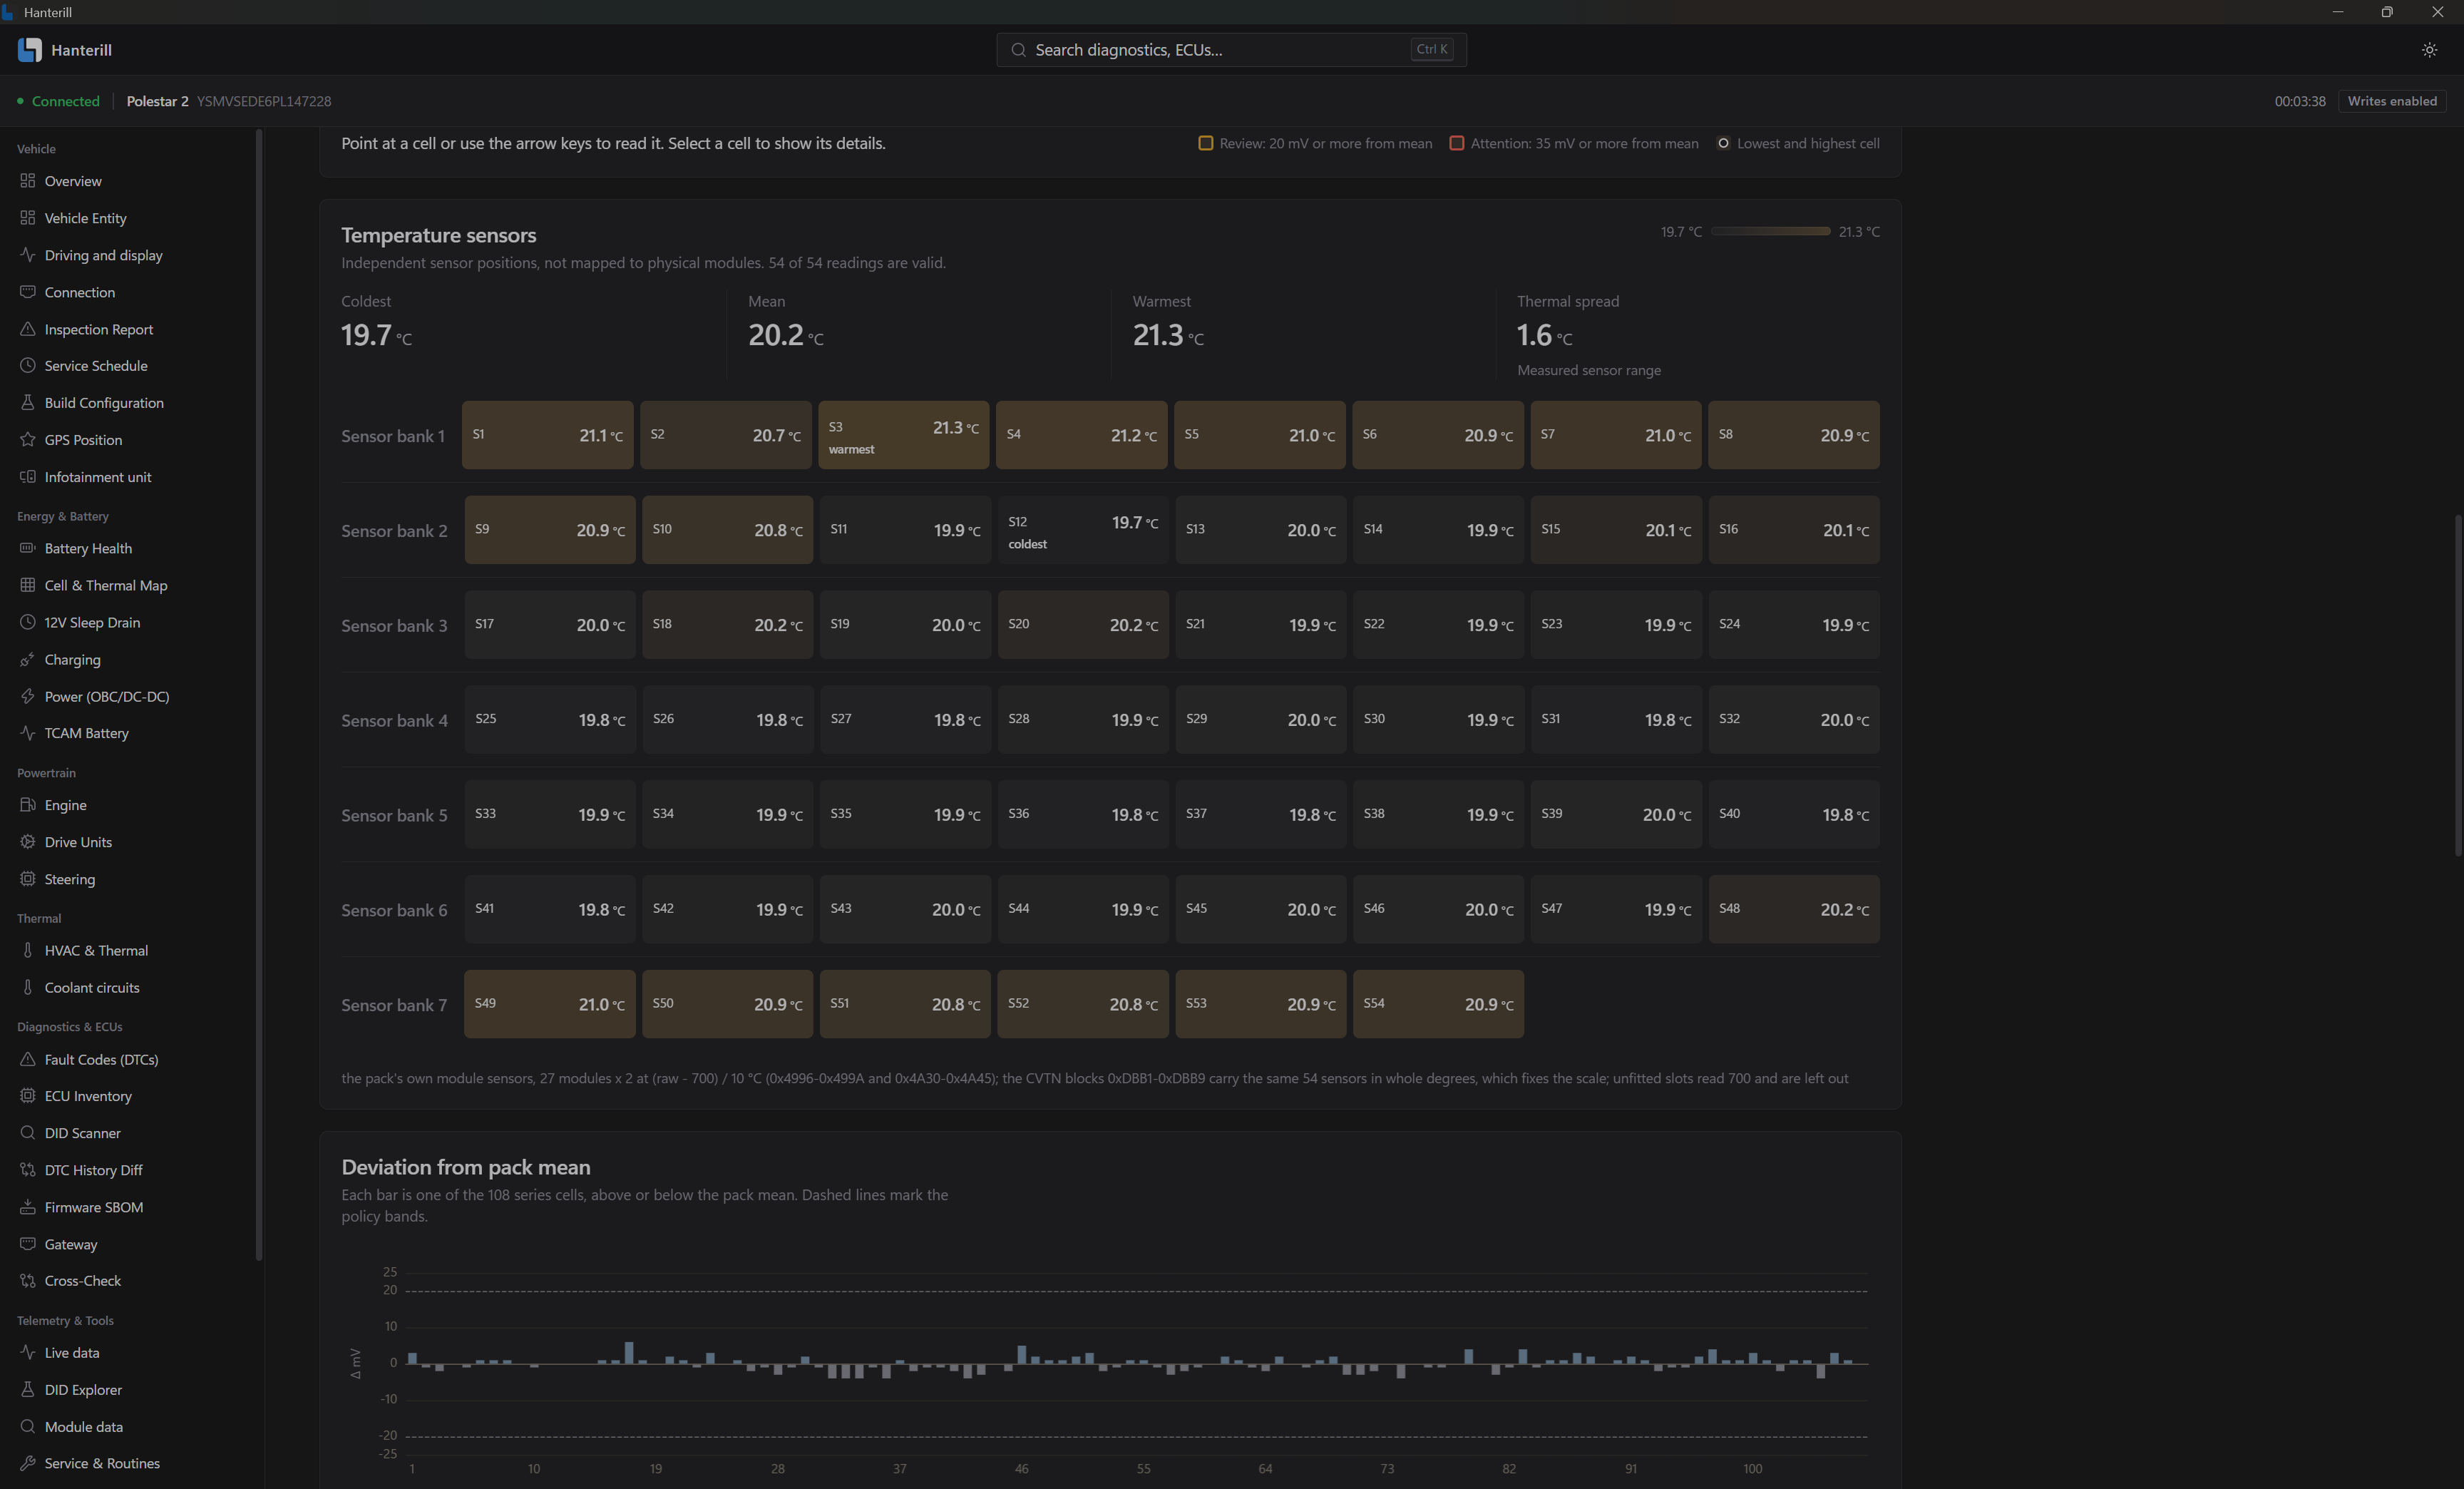Click the Fault Codes (DTCs) triangle icon
This screenshot has width=2464, height=1489.
pyautogui.click(x=27, y=1059)
